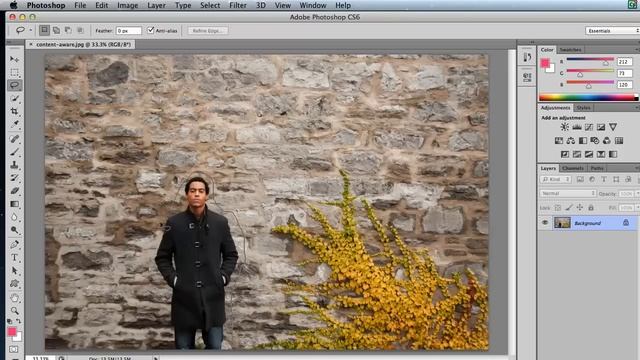The width and height of the screenshot is (640, 360).
Task: Select the Gradient tool
Action: click(14, 204)
